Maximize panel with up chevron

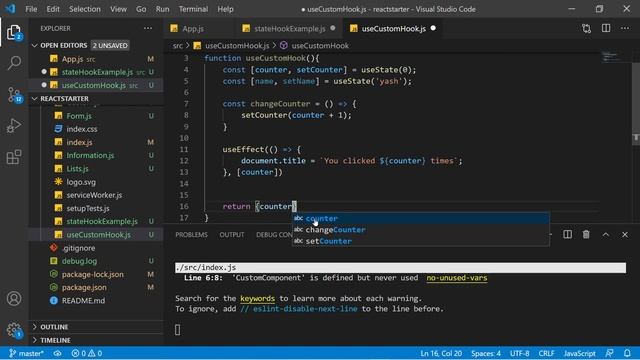[606, 234]
